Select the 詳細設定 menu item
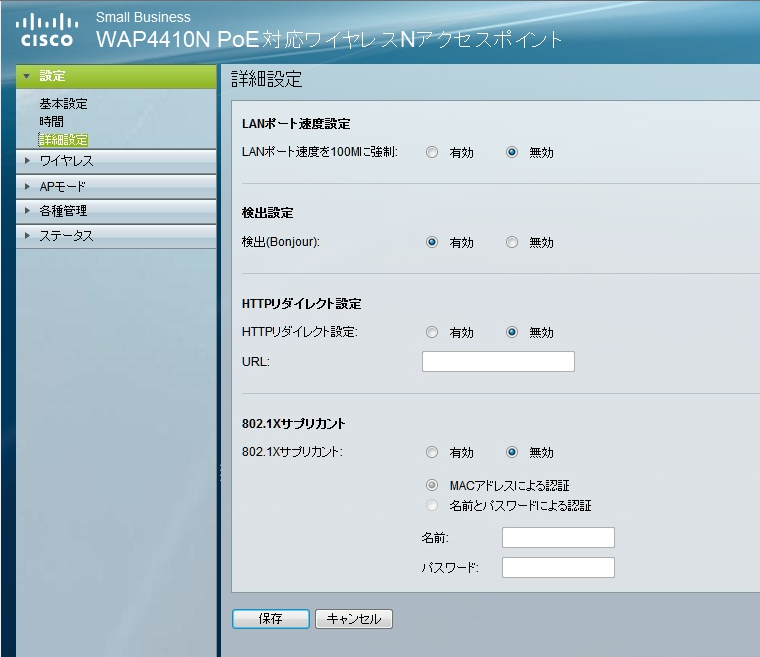 click(x=63, y=140)
